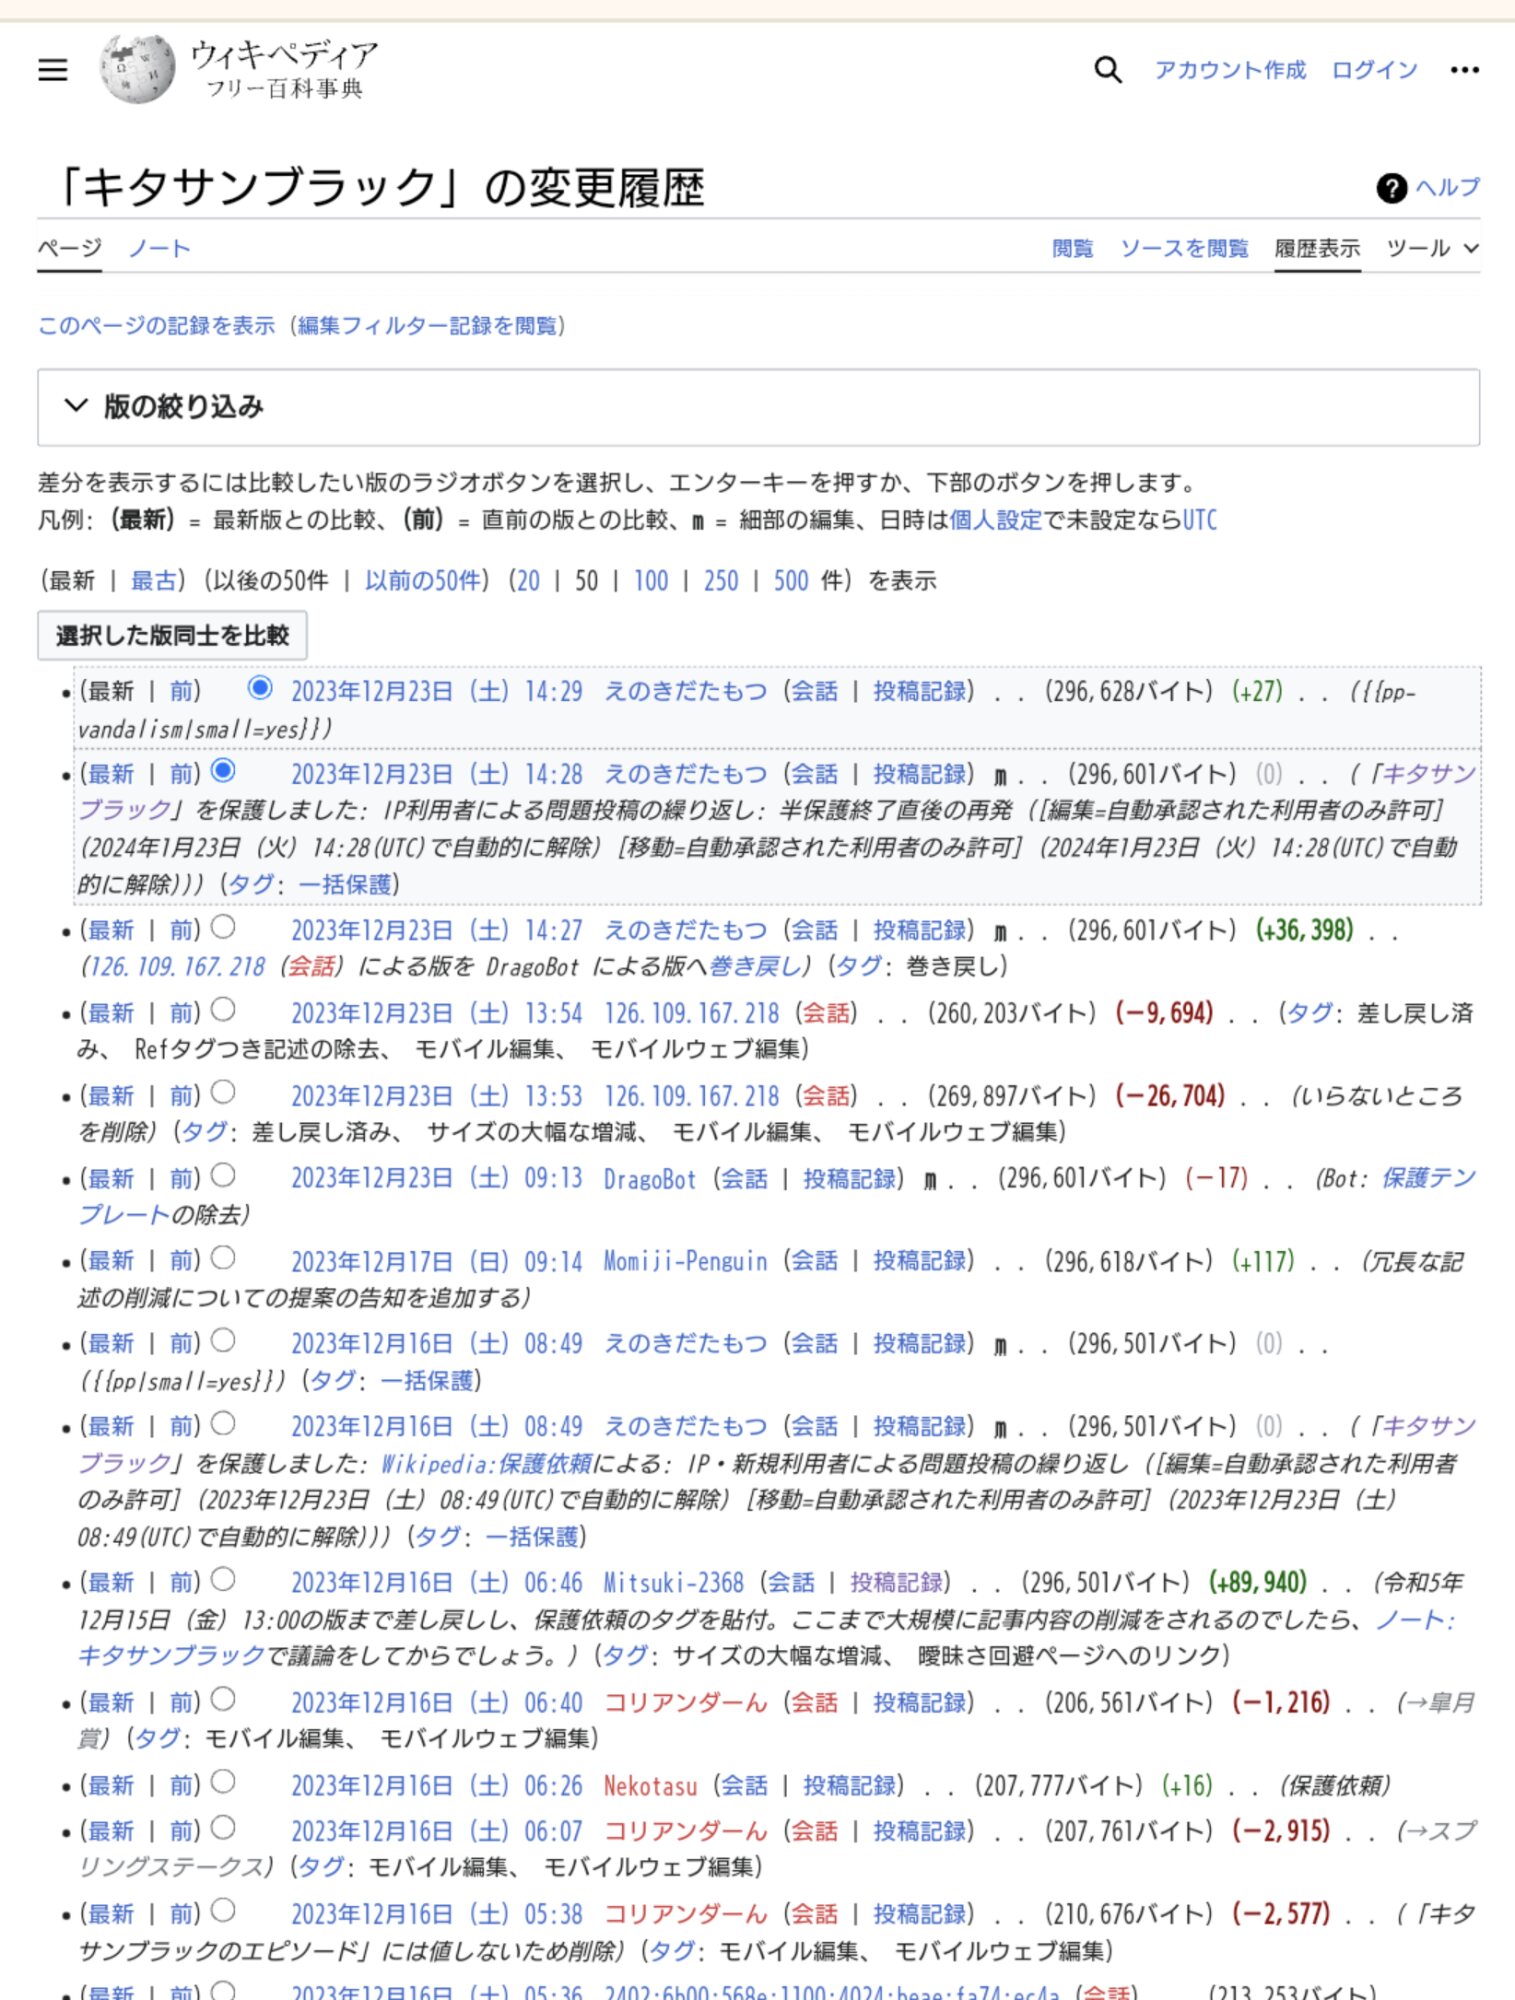
Task: Open revision dated 2023年12月16日 06:46
Action: 436,1583
